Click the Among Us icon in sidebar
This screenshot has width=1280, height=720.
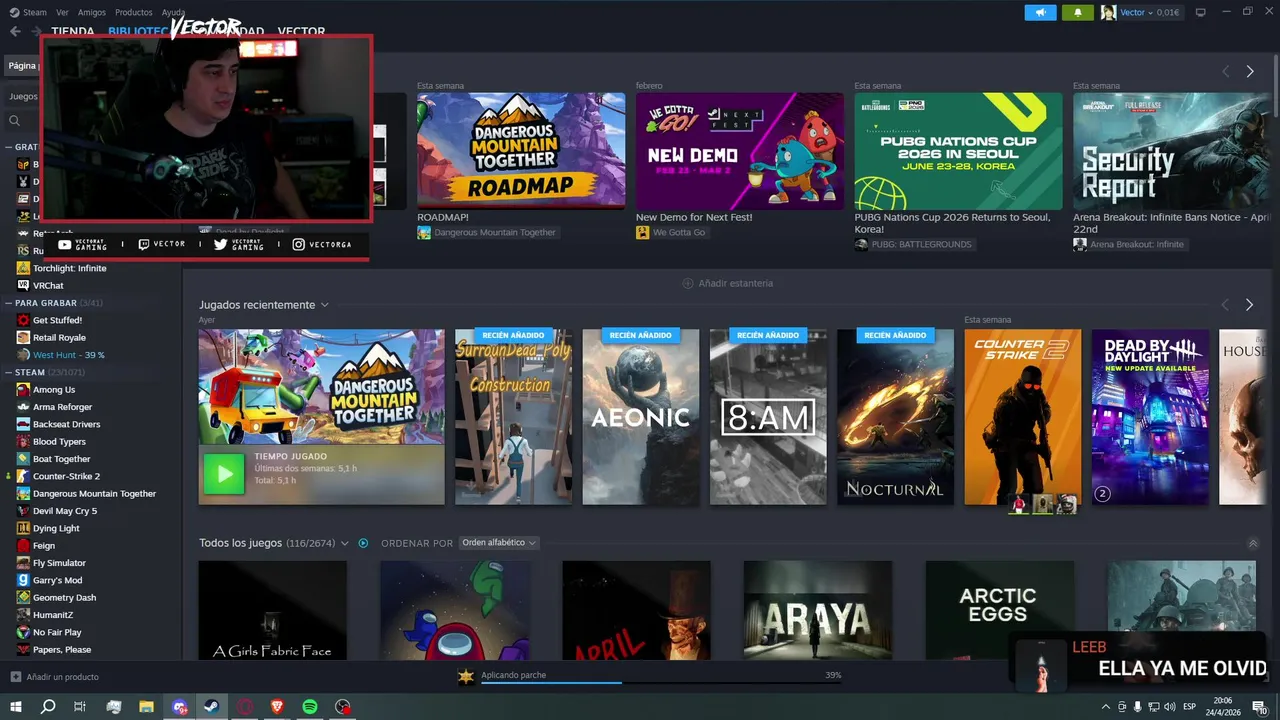[23, 389]
